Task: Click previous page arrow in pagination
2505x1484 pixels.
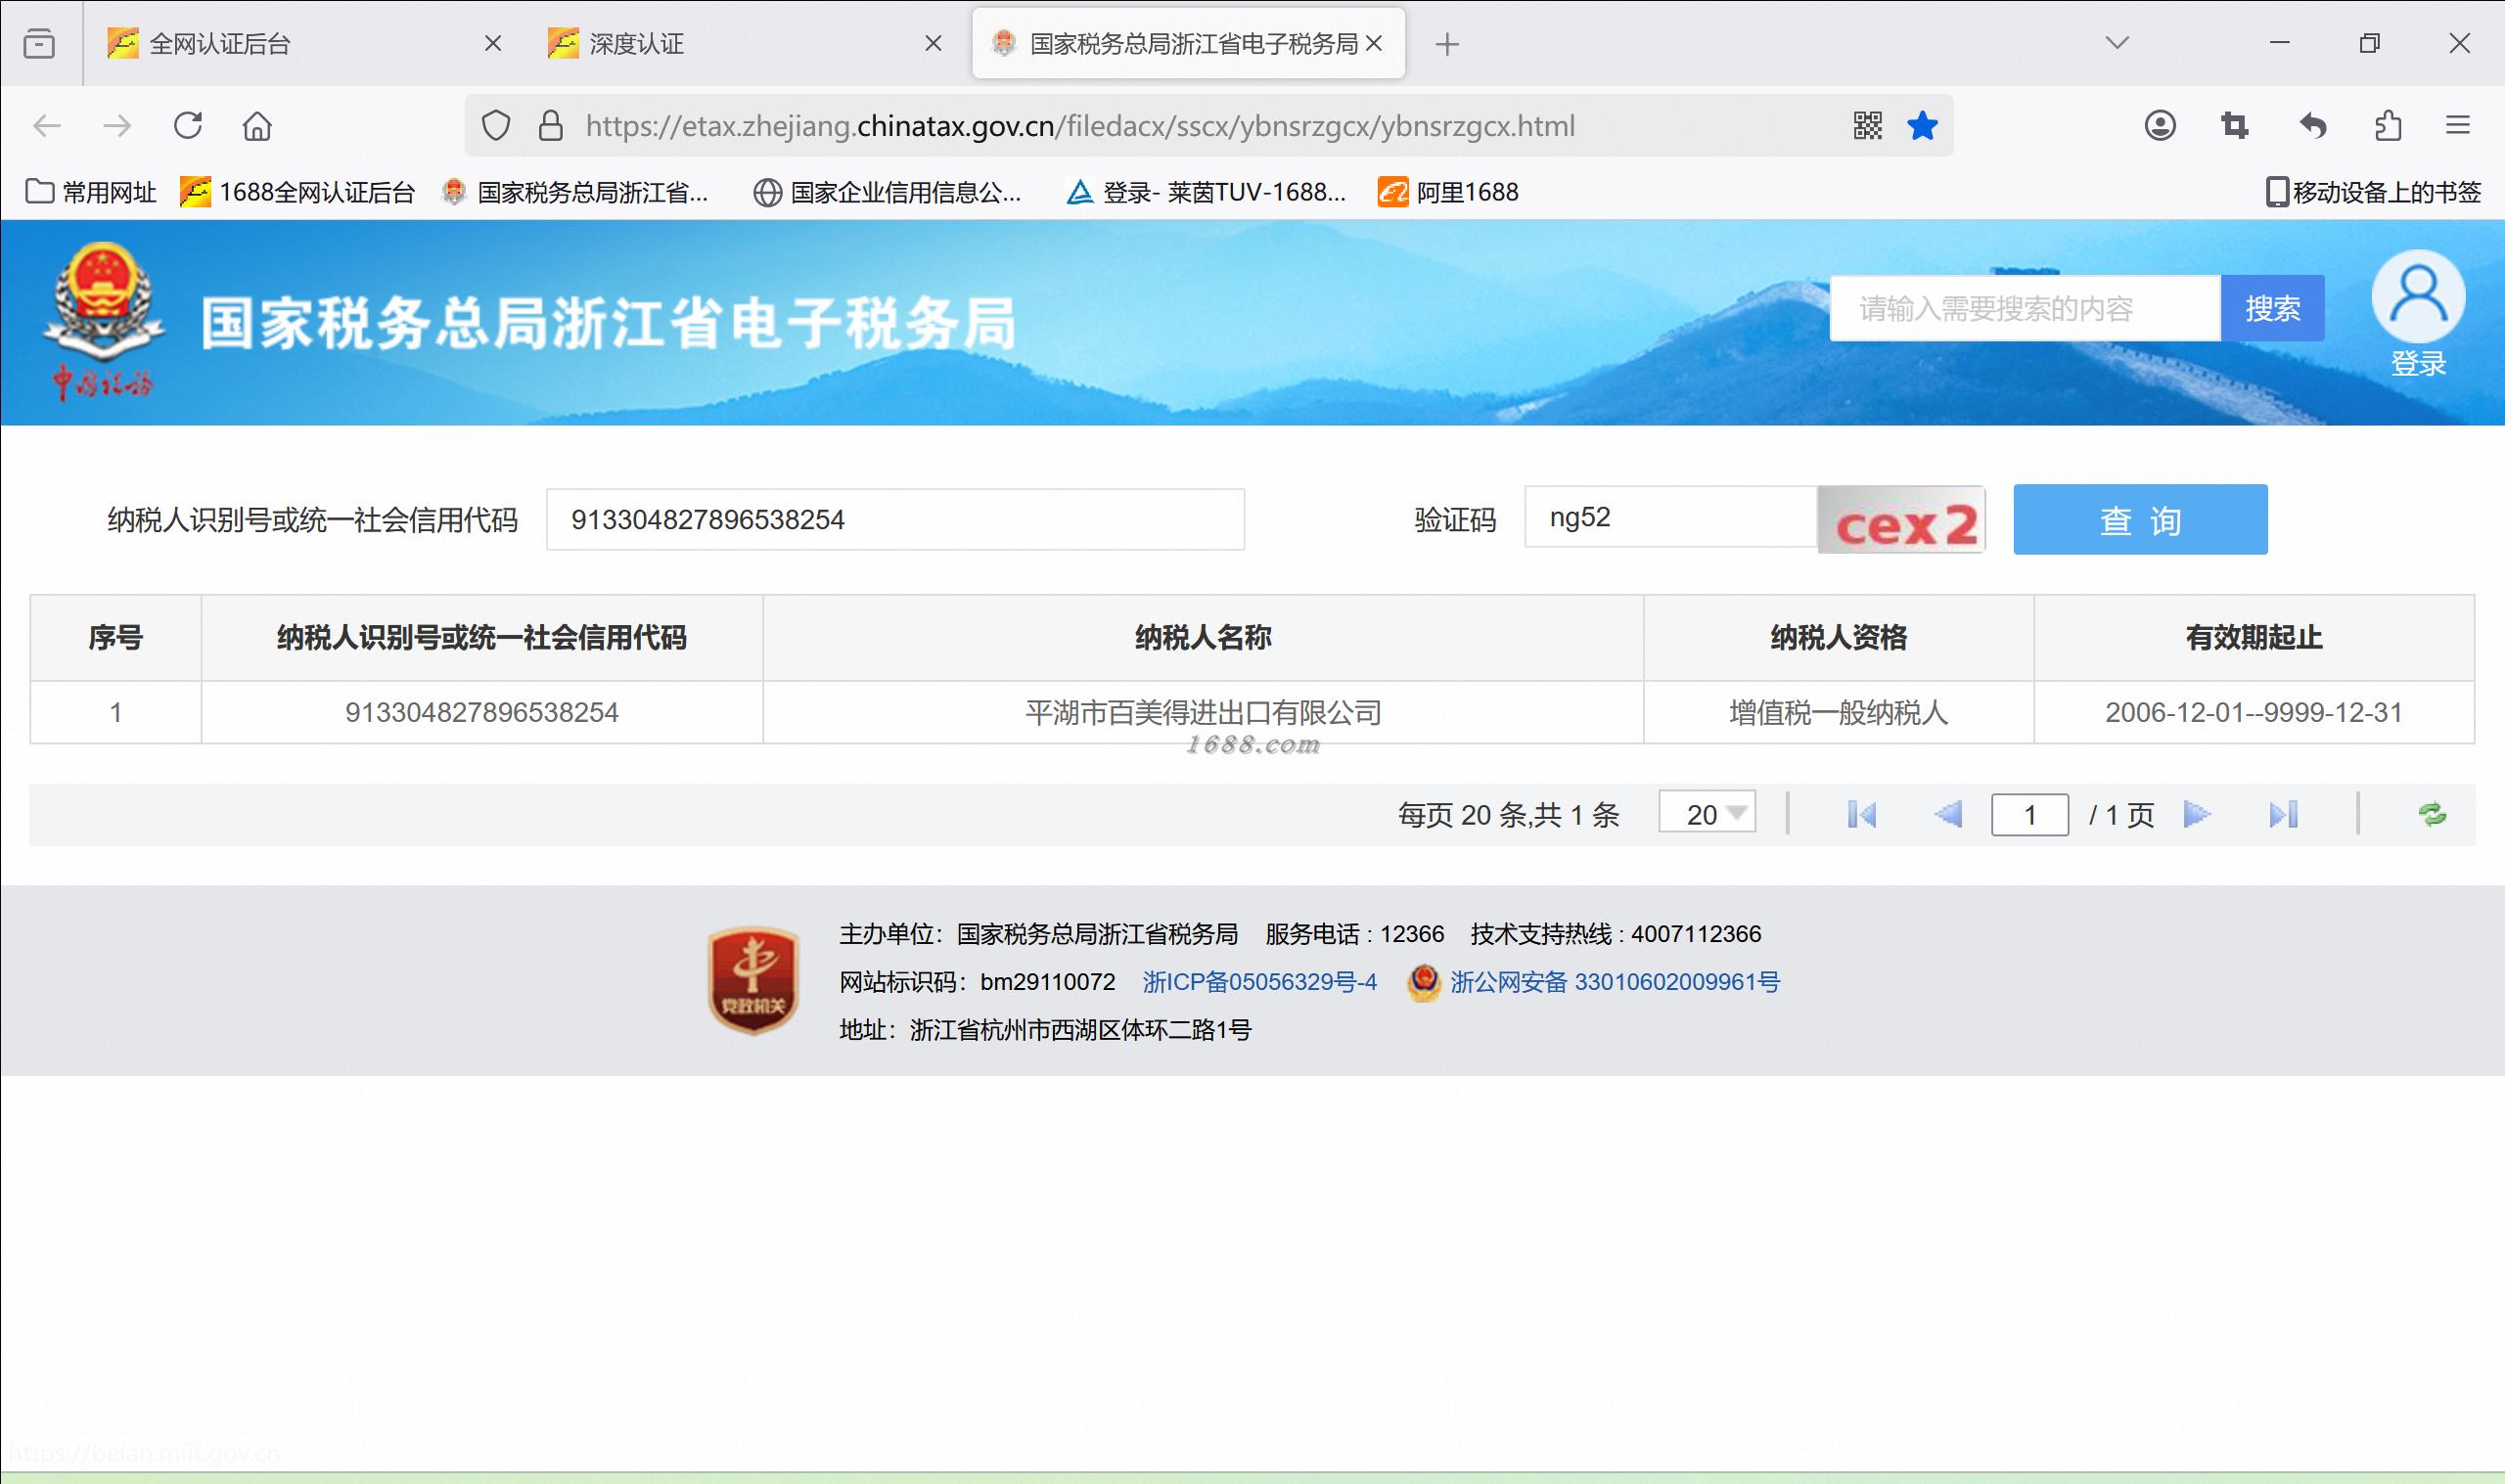Action: pos(1948,814)
